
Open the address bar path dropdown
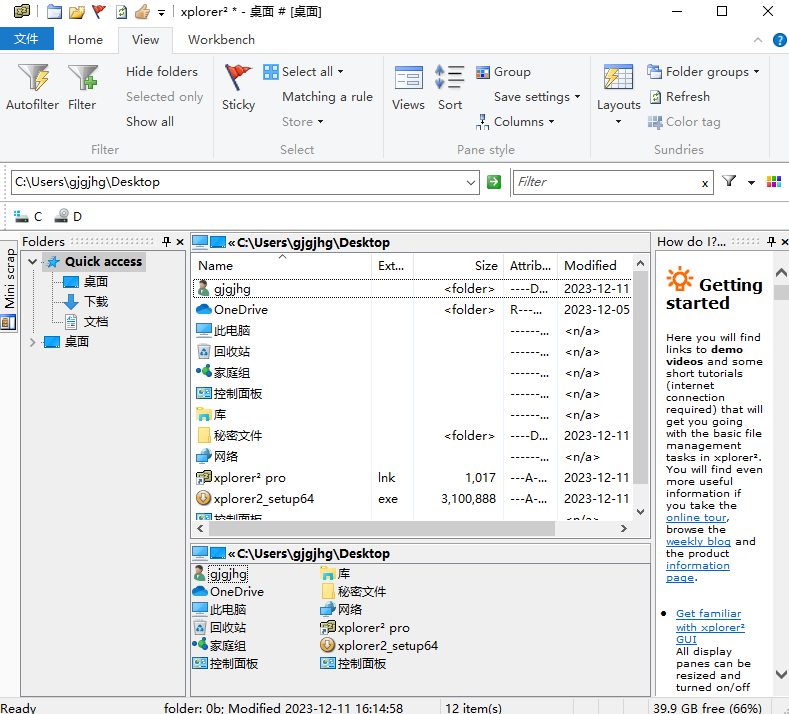pyautogui.click(x=471, y=182)
